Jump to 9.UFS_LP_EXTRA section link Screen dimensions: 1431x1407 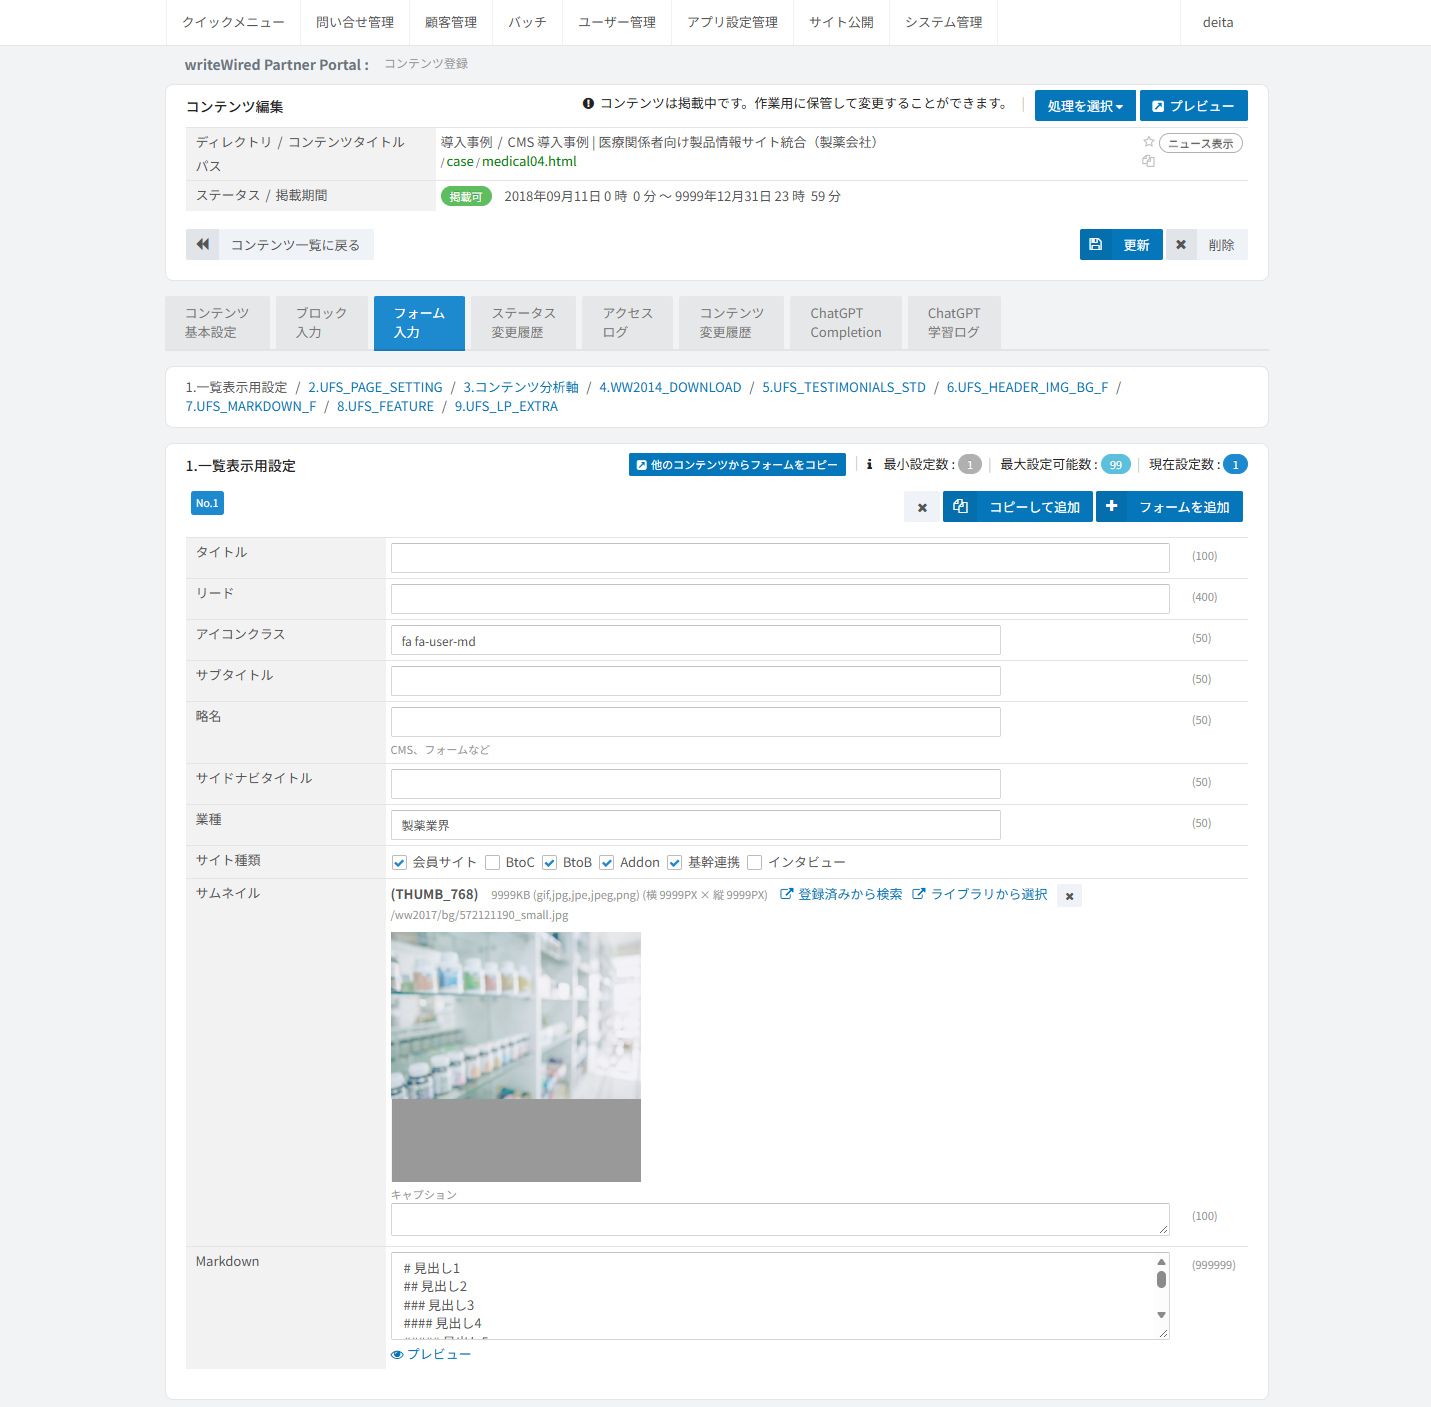(x=506, y=406)
